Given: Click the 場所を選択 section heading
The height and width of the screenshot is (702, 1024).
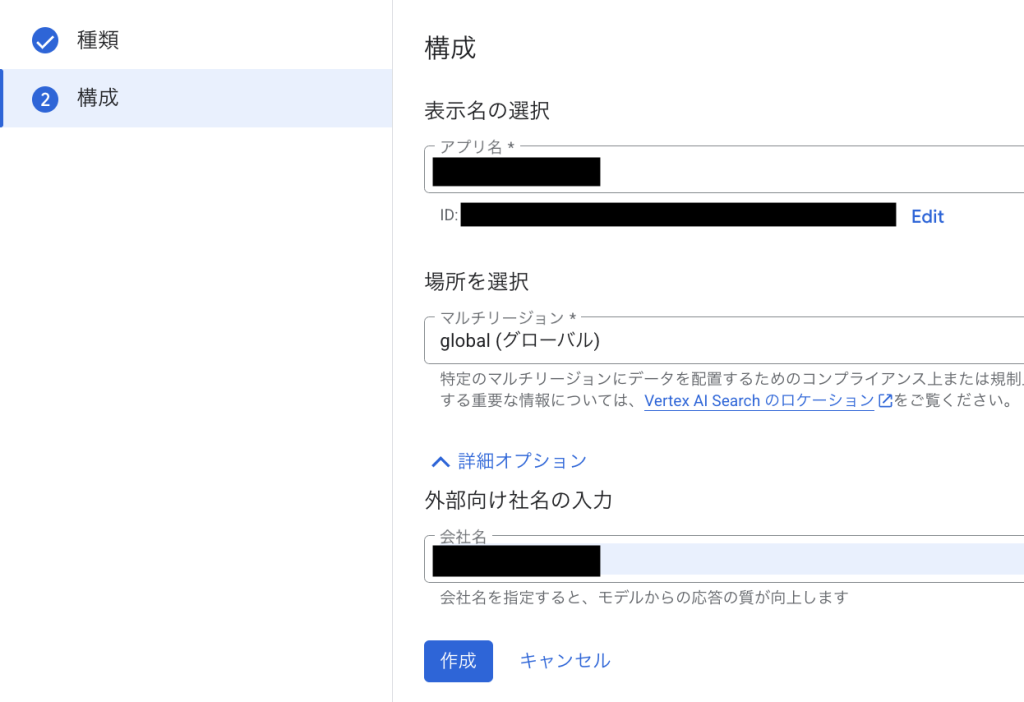Looking at the screenshot, I should [x=476, y=281].
